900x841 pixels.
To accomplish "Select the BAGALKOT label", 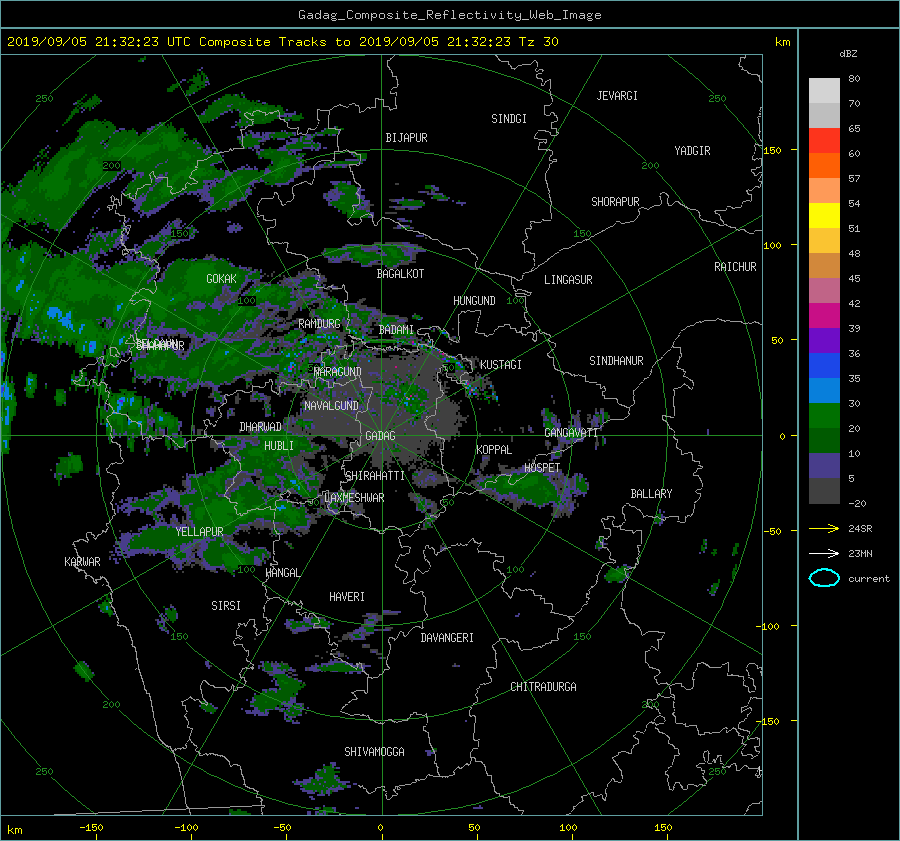I will click(x=400, y=274).
